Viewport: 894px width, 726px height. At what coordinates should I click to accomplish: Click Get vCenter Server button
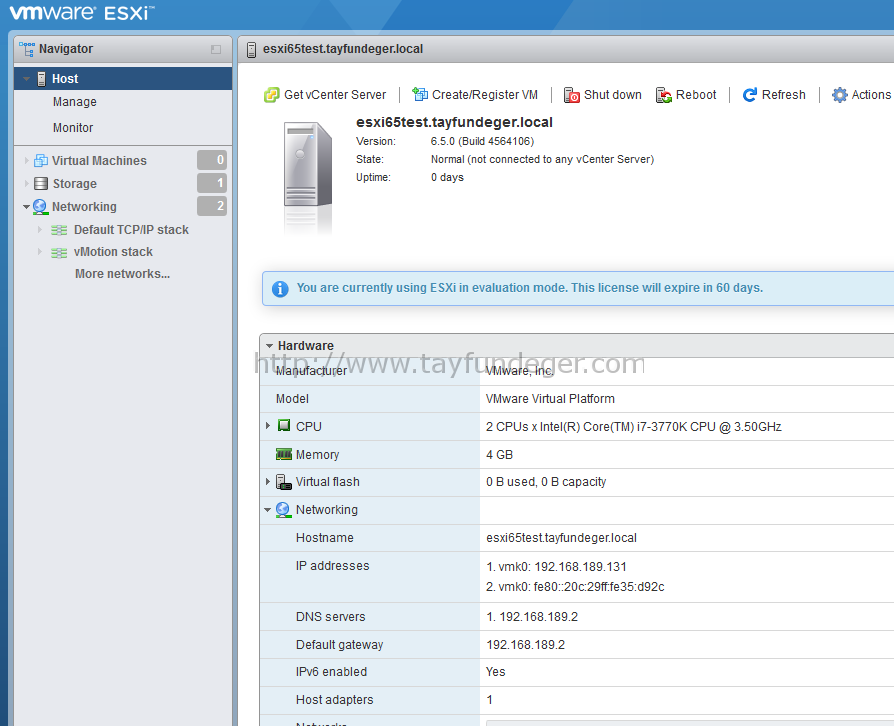pos(325,95)
